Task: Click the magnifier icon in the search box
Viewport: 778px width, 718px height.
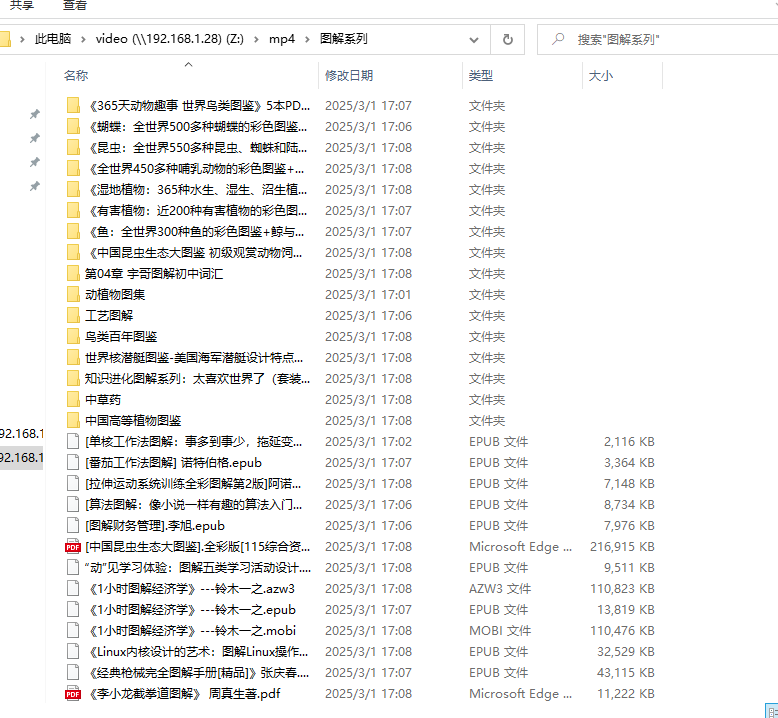Action: click(556, 39)
